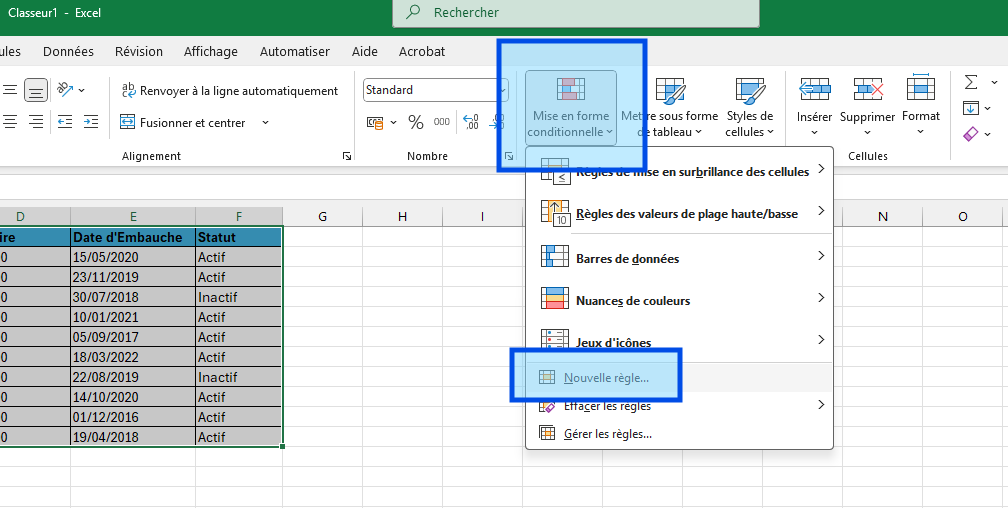Toggle Renvoyer à la ligne automatiquement
This screenshot has width=1008, height=508.
230,91
